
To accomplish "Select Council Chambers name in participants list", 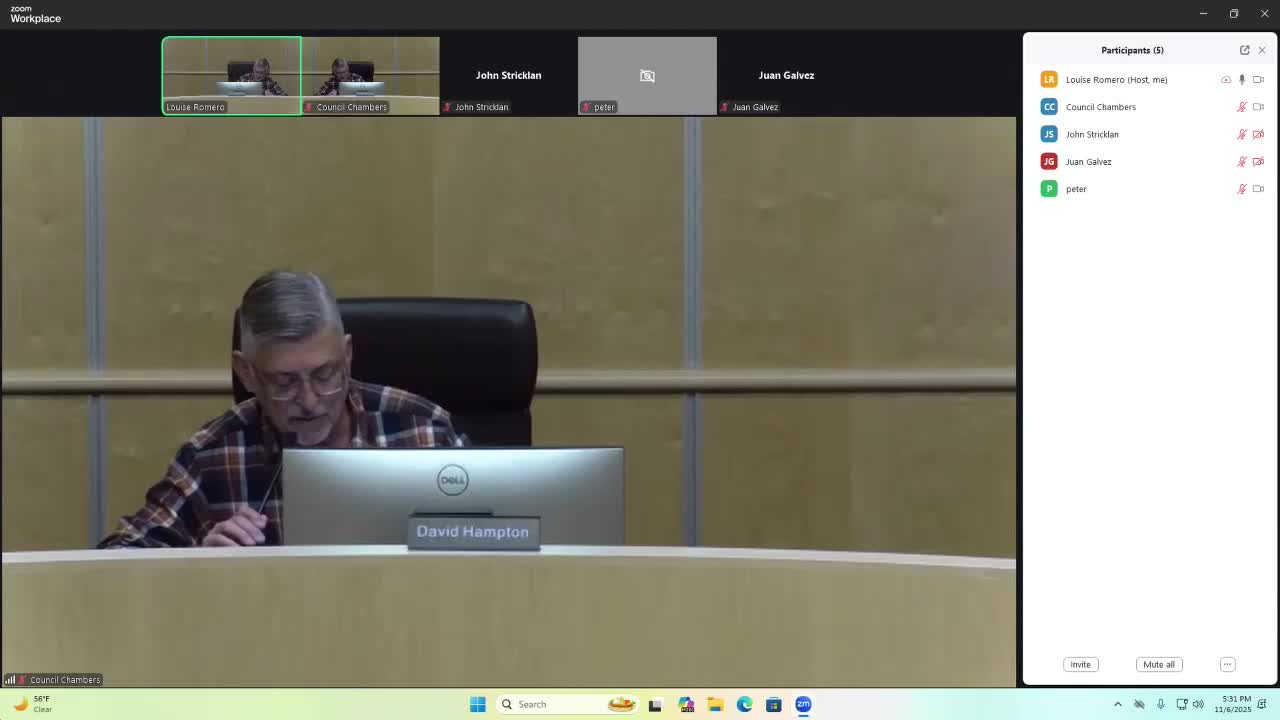I will tap(1101, 107).
